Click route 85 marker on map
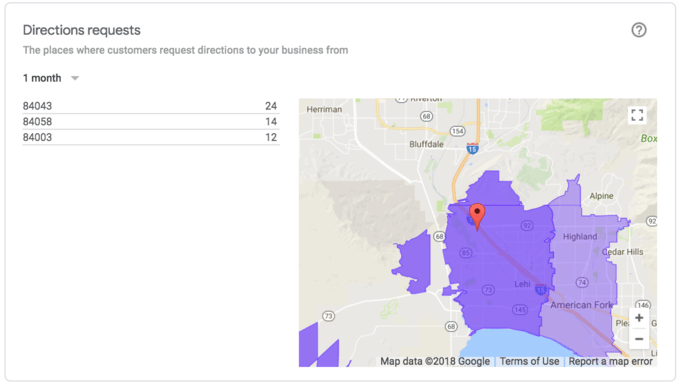Image resolution: width=684 pixels, height=386 pixels. click(466, 253)
